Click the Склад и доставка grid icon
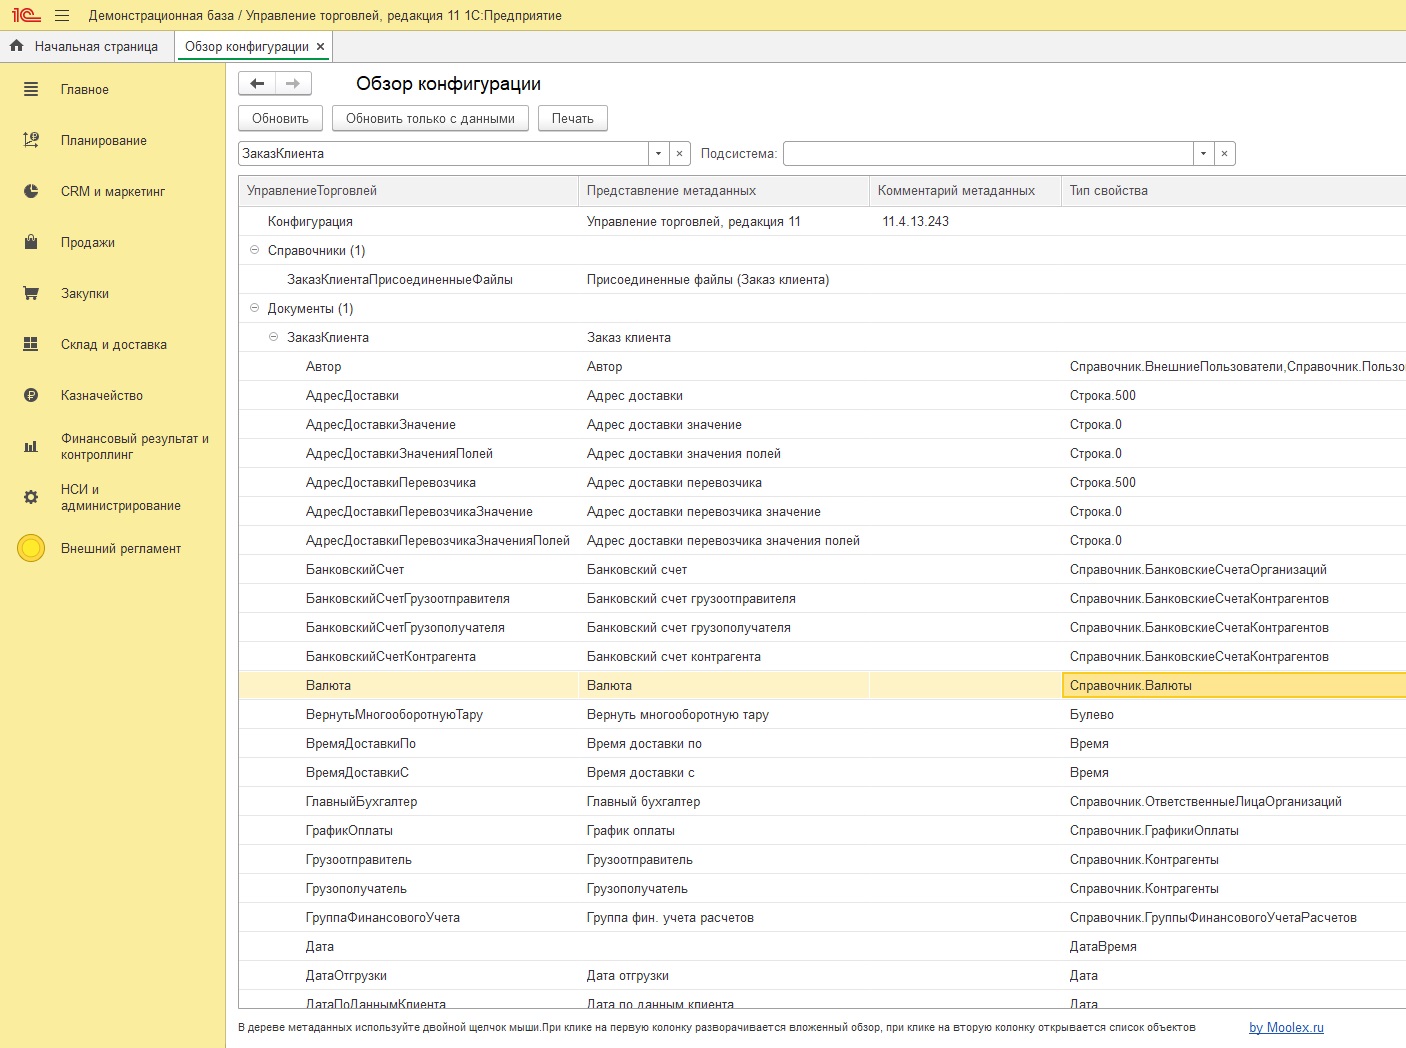 (31, 344)
